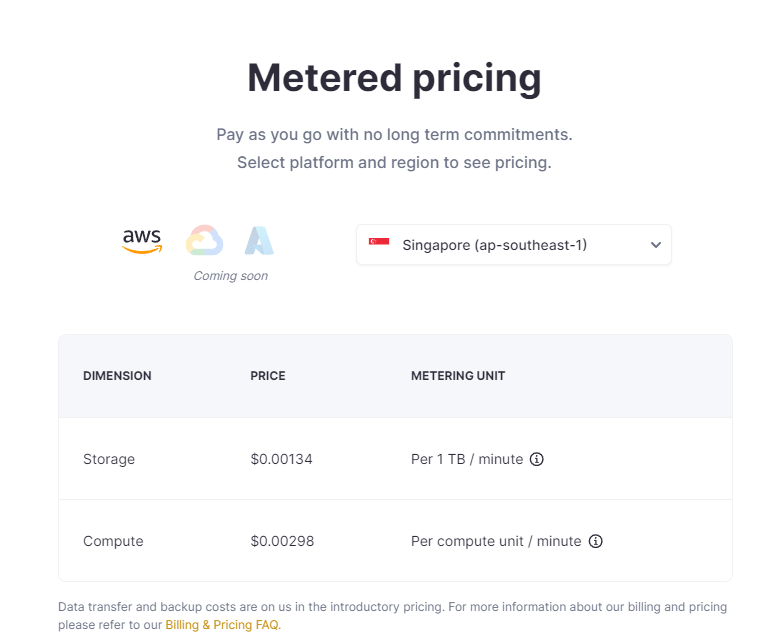The image size is (760, 633).
Task: Click info icon beside Compute metering unit
Action: [596, 541]
